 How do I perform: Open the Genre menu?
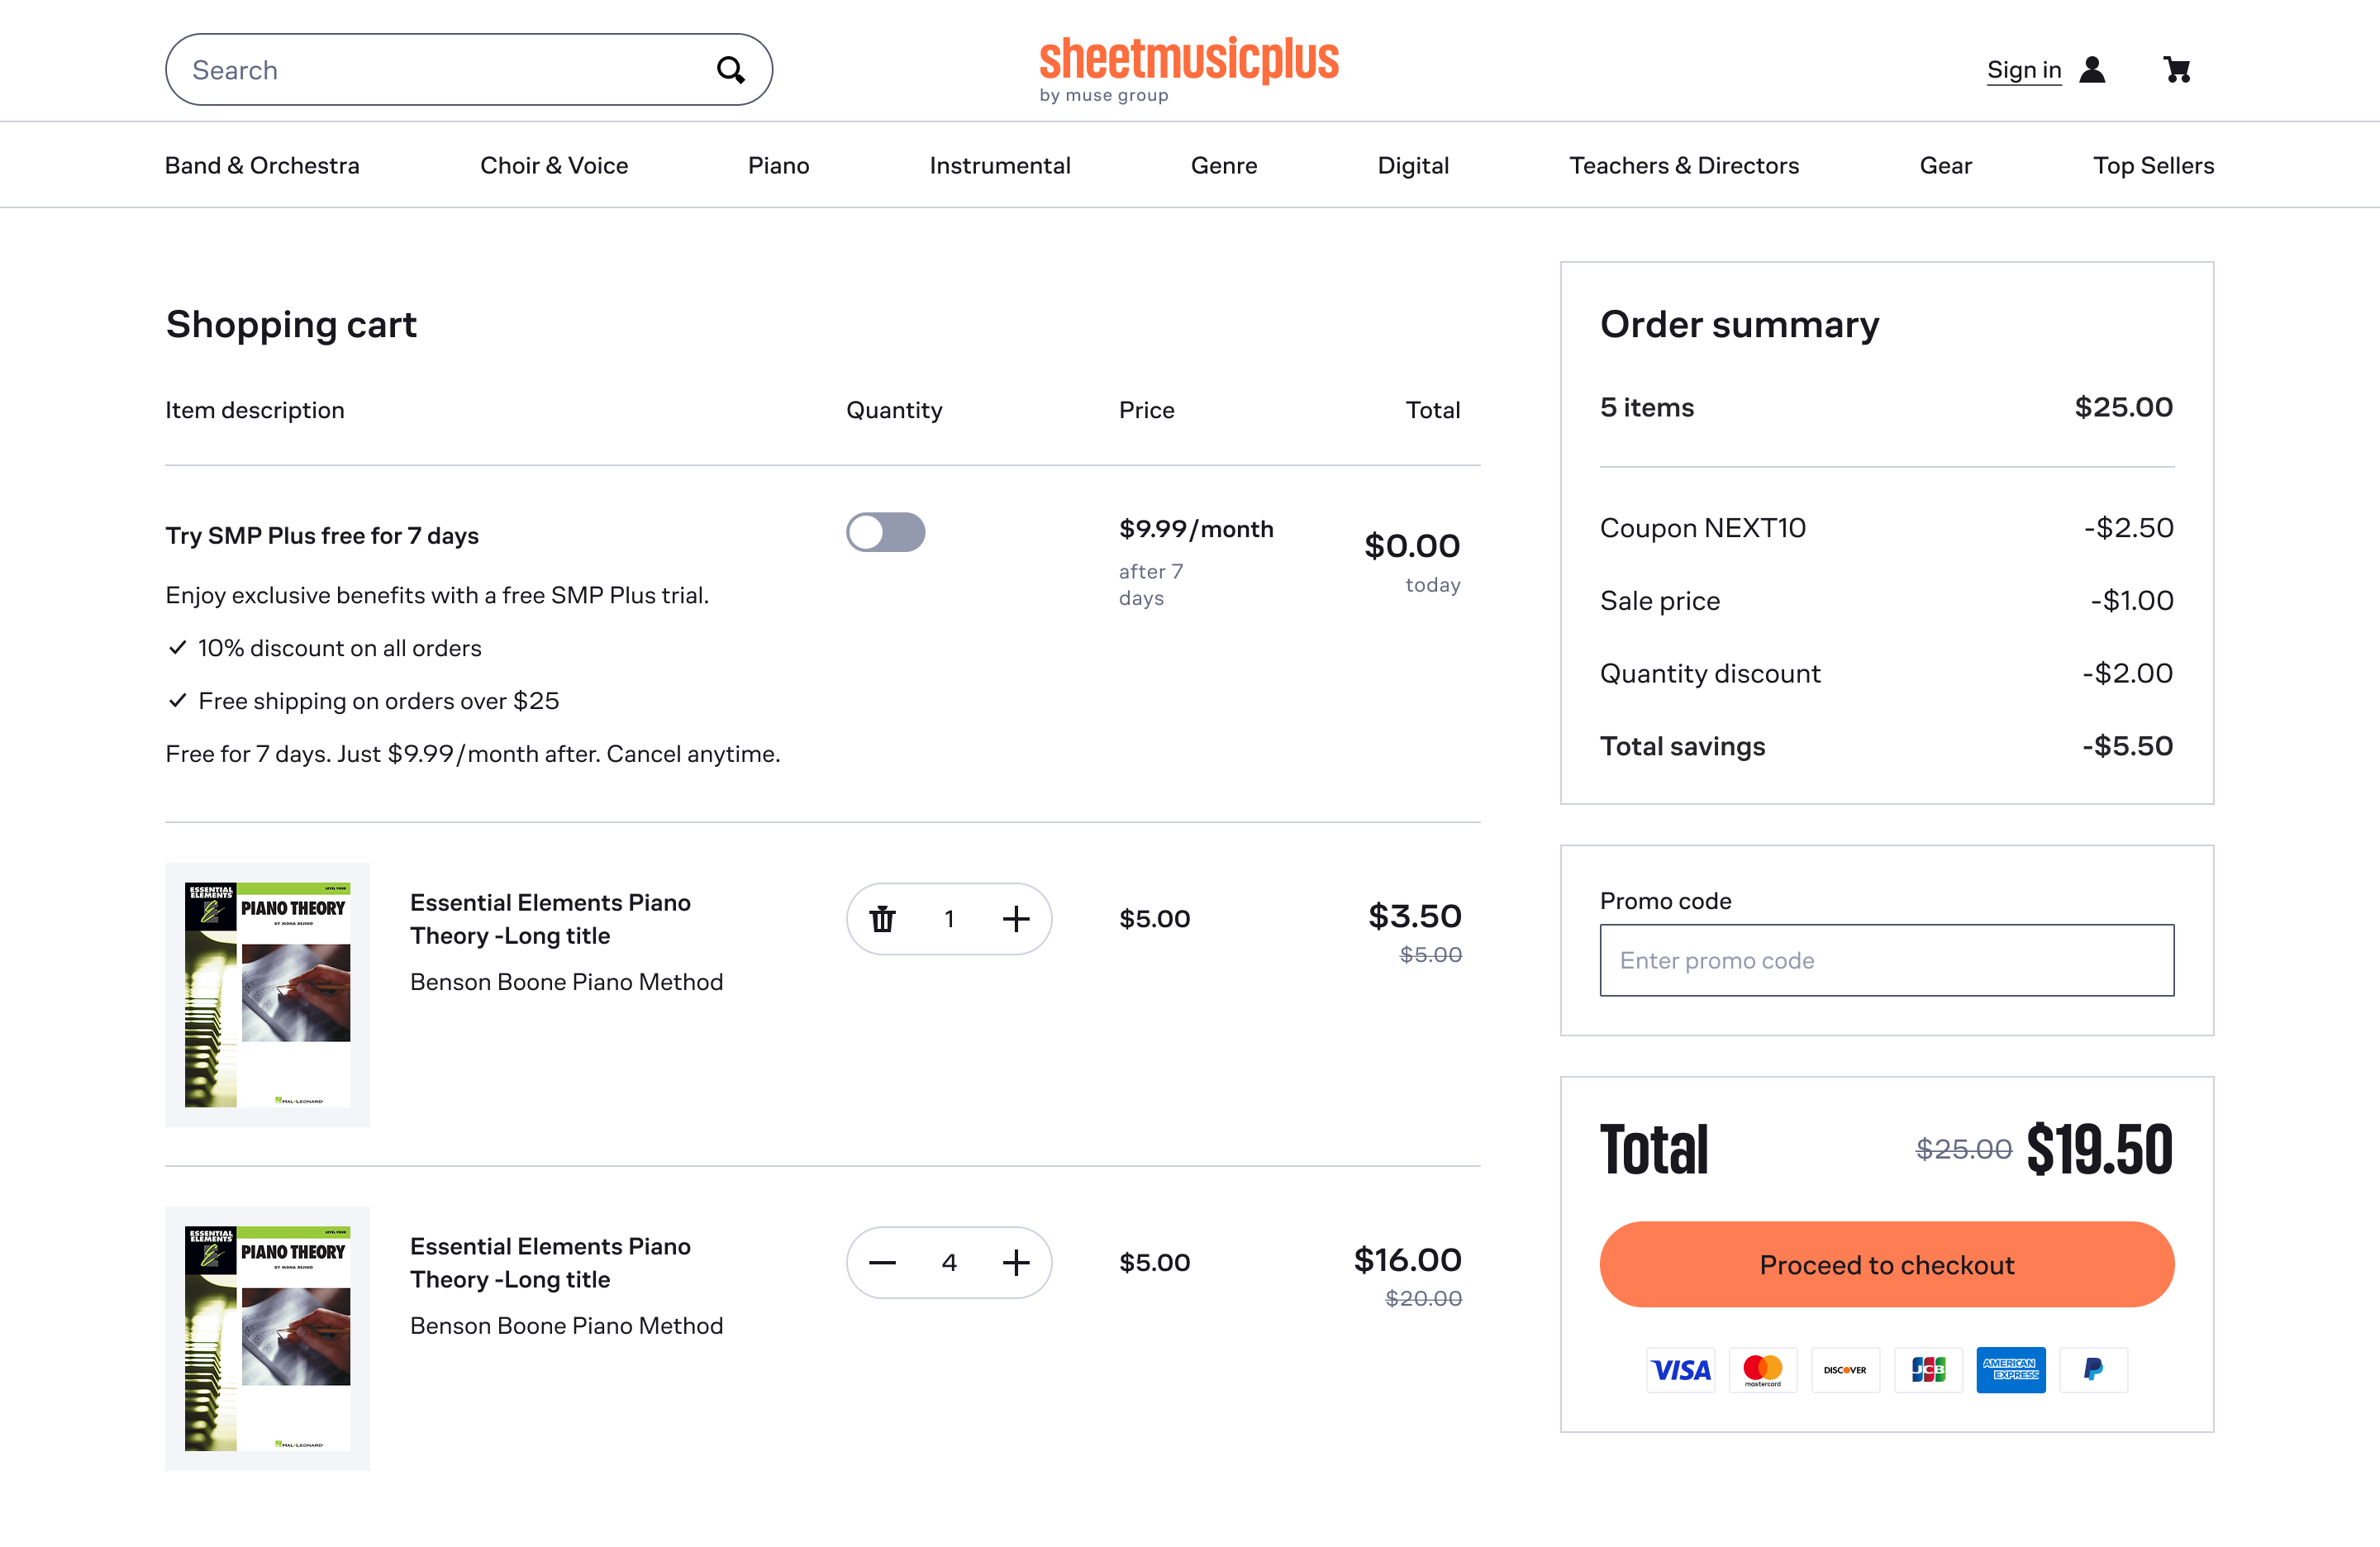1224,165
